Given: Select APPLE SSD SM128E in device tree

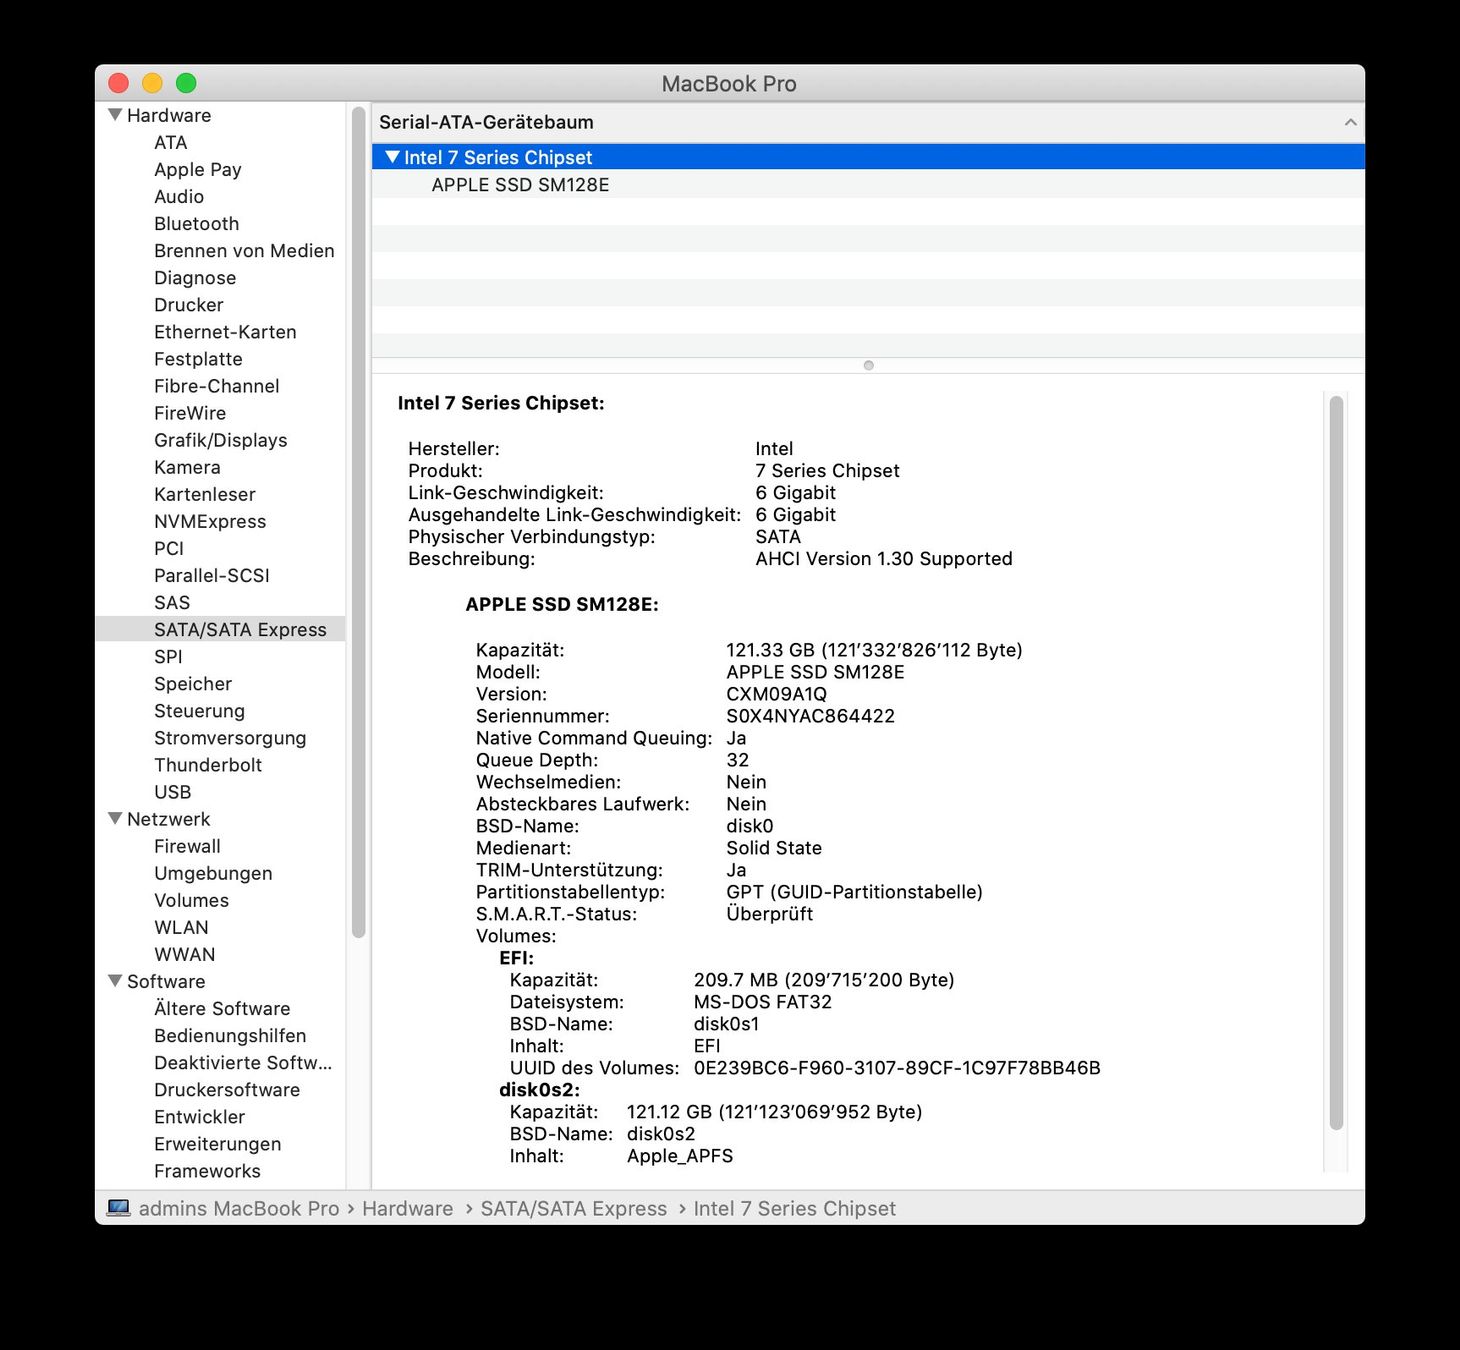Looking at the screenshot, I should (520, 184).
